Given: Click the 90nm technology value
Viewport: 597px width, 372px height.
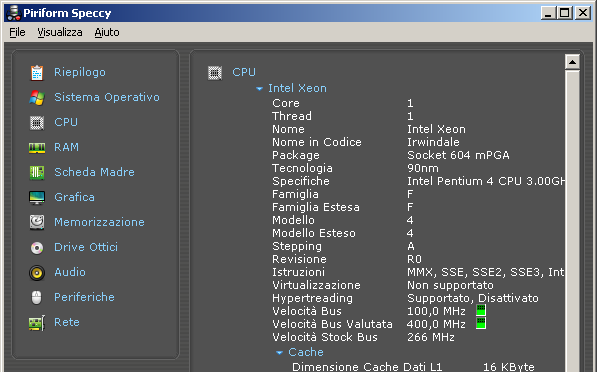Looking at the screenshot, I should point(423,168).
